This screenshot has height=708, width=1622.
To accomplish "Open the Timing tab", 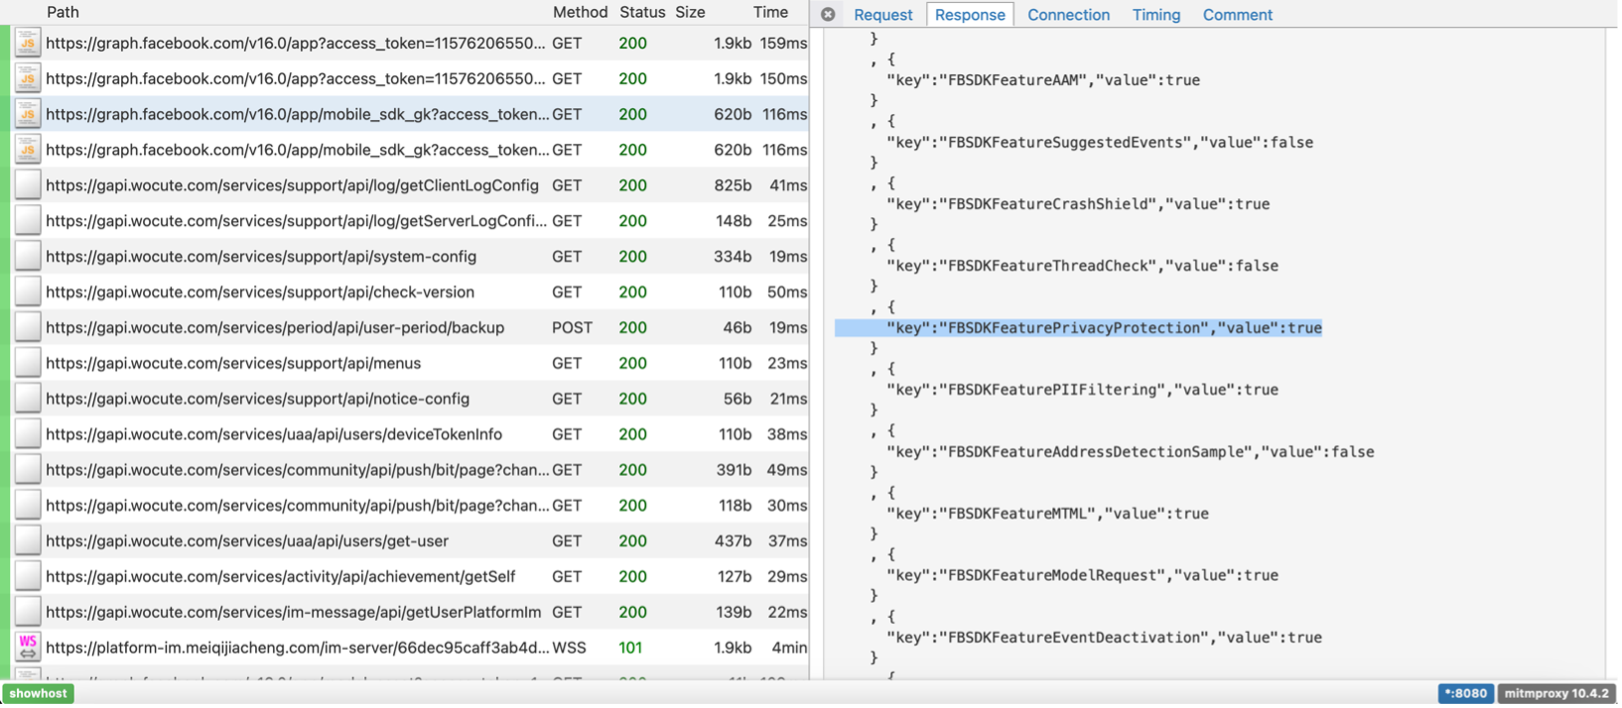I will coord(1156,15).
